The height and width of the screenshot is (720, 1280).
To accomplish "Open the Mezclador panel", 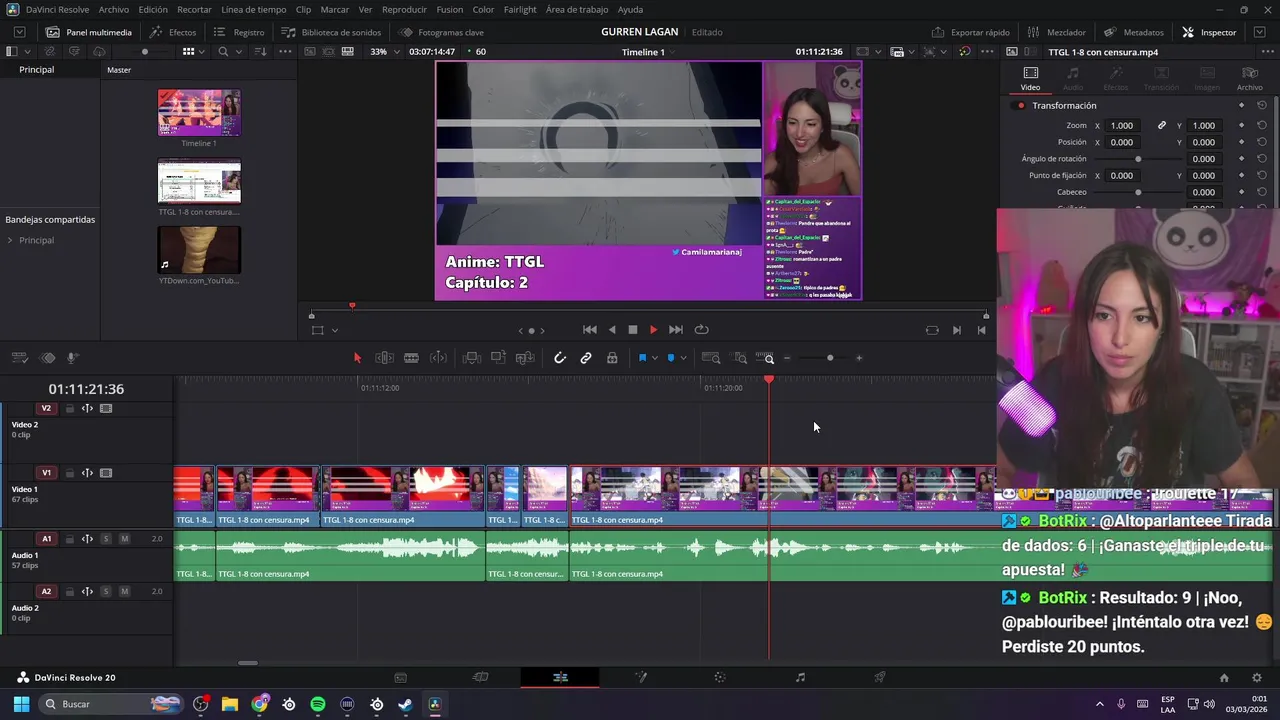I will coord(1056,32).
